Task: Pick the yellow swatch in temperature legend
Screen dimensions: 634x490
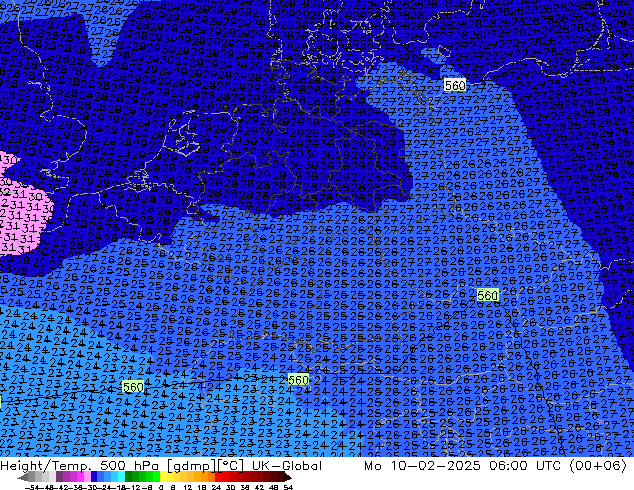Action: (163, 476)
